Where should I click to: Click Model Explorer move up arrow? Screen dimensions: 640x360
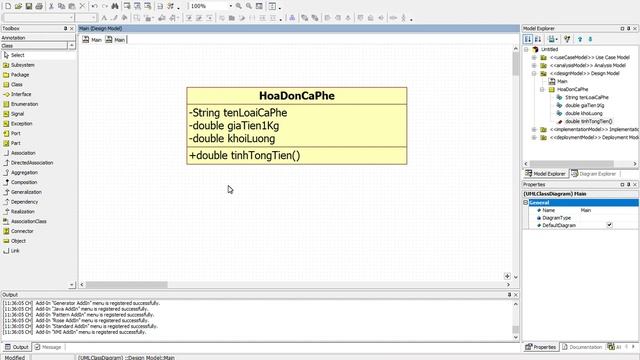click(580, 39)
